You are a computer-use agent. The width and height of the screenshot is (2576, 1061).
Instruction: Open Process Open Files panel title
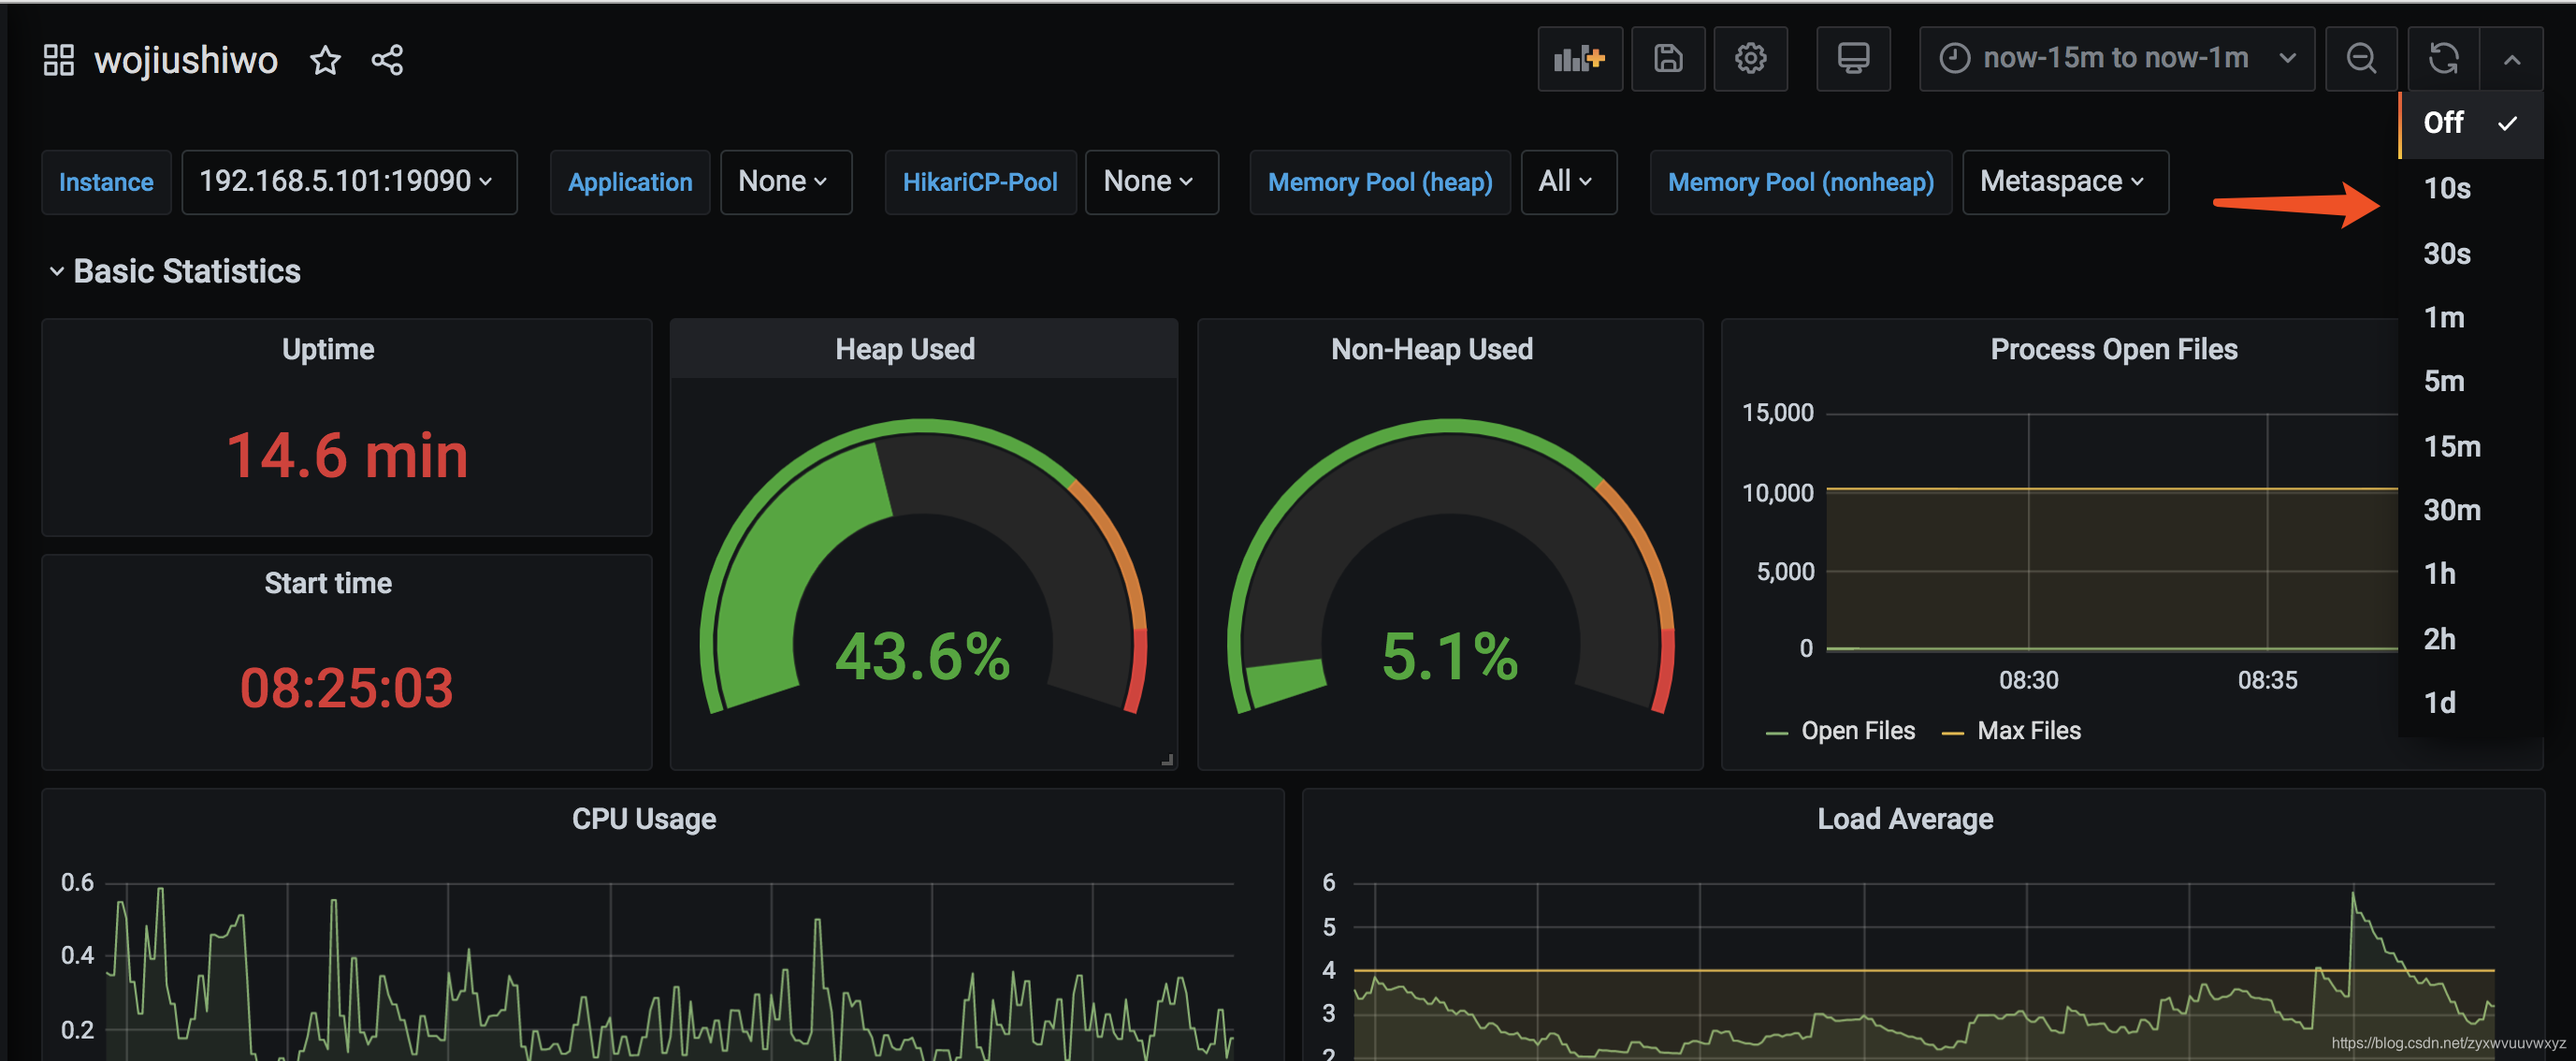point(2114,349)
